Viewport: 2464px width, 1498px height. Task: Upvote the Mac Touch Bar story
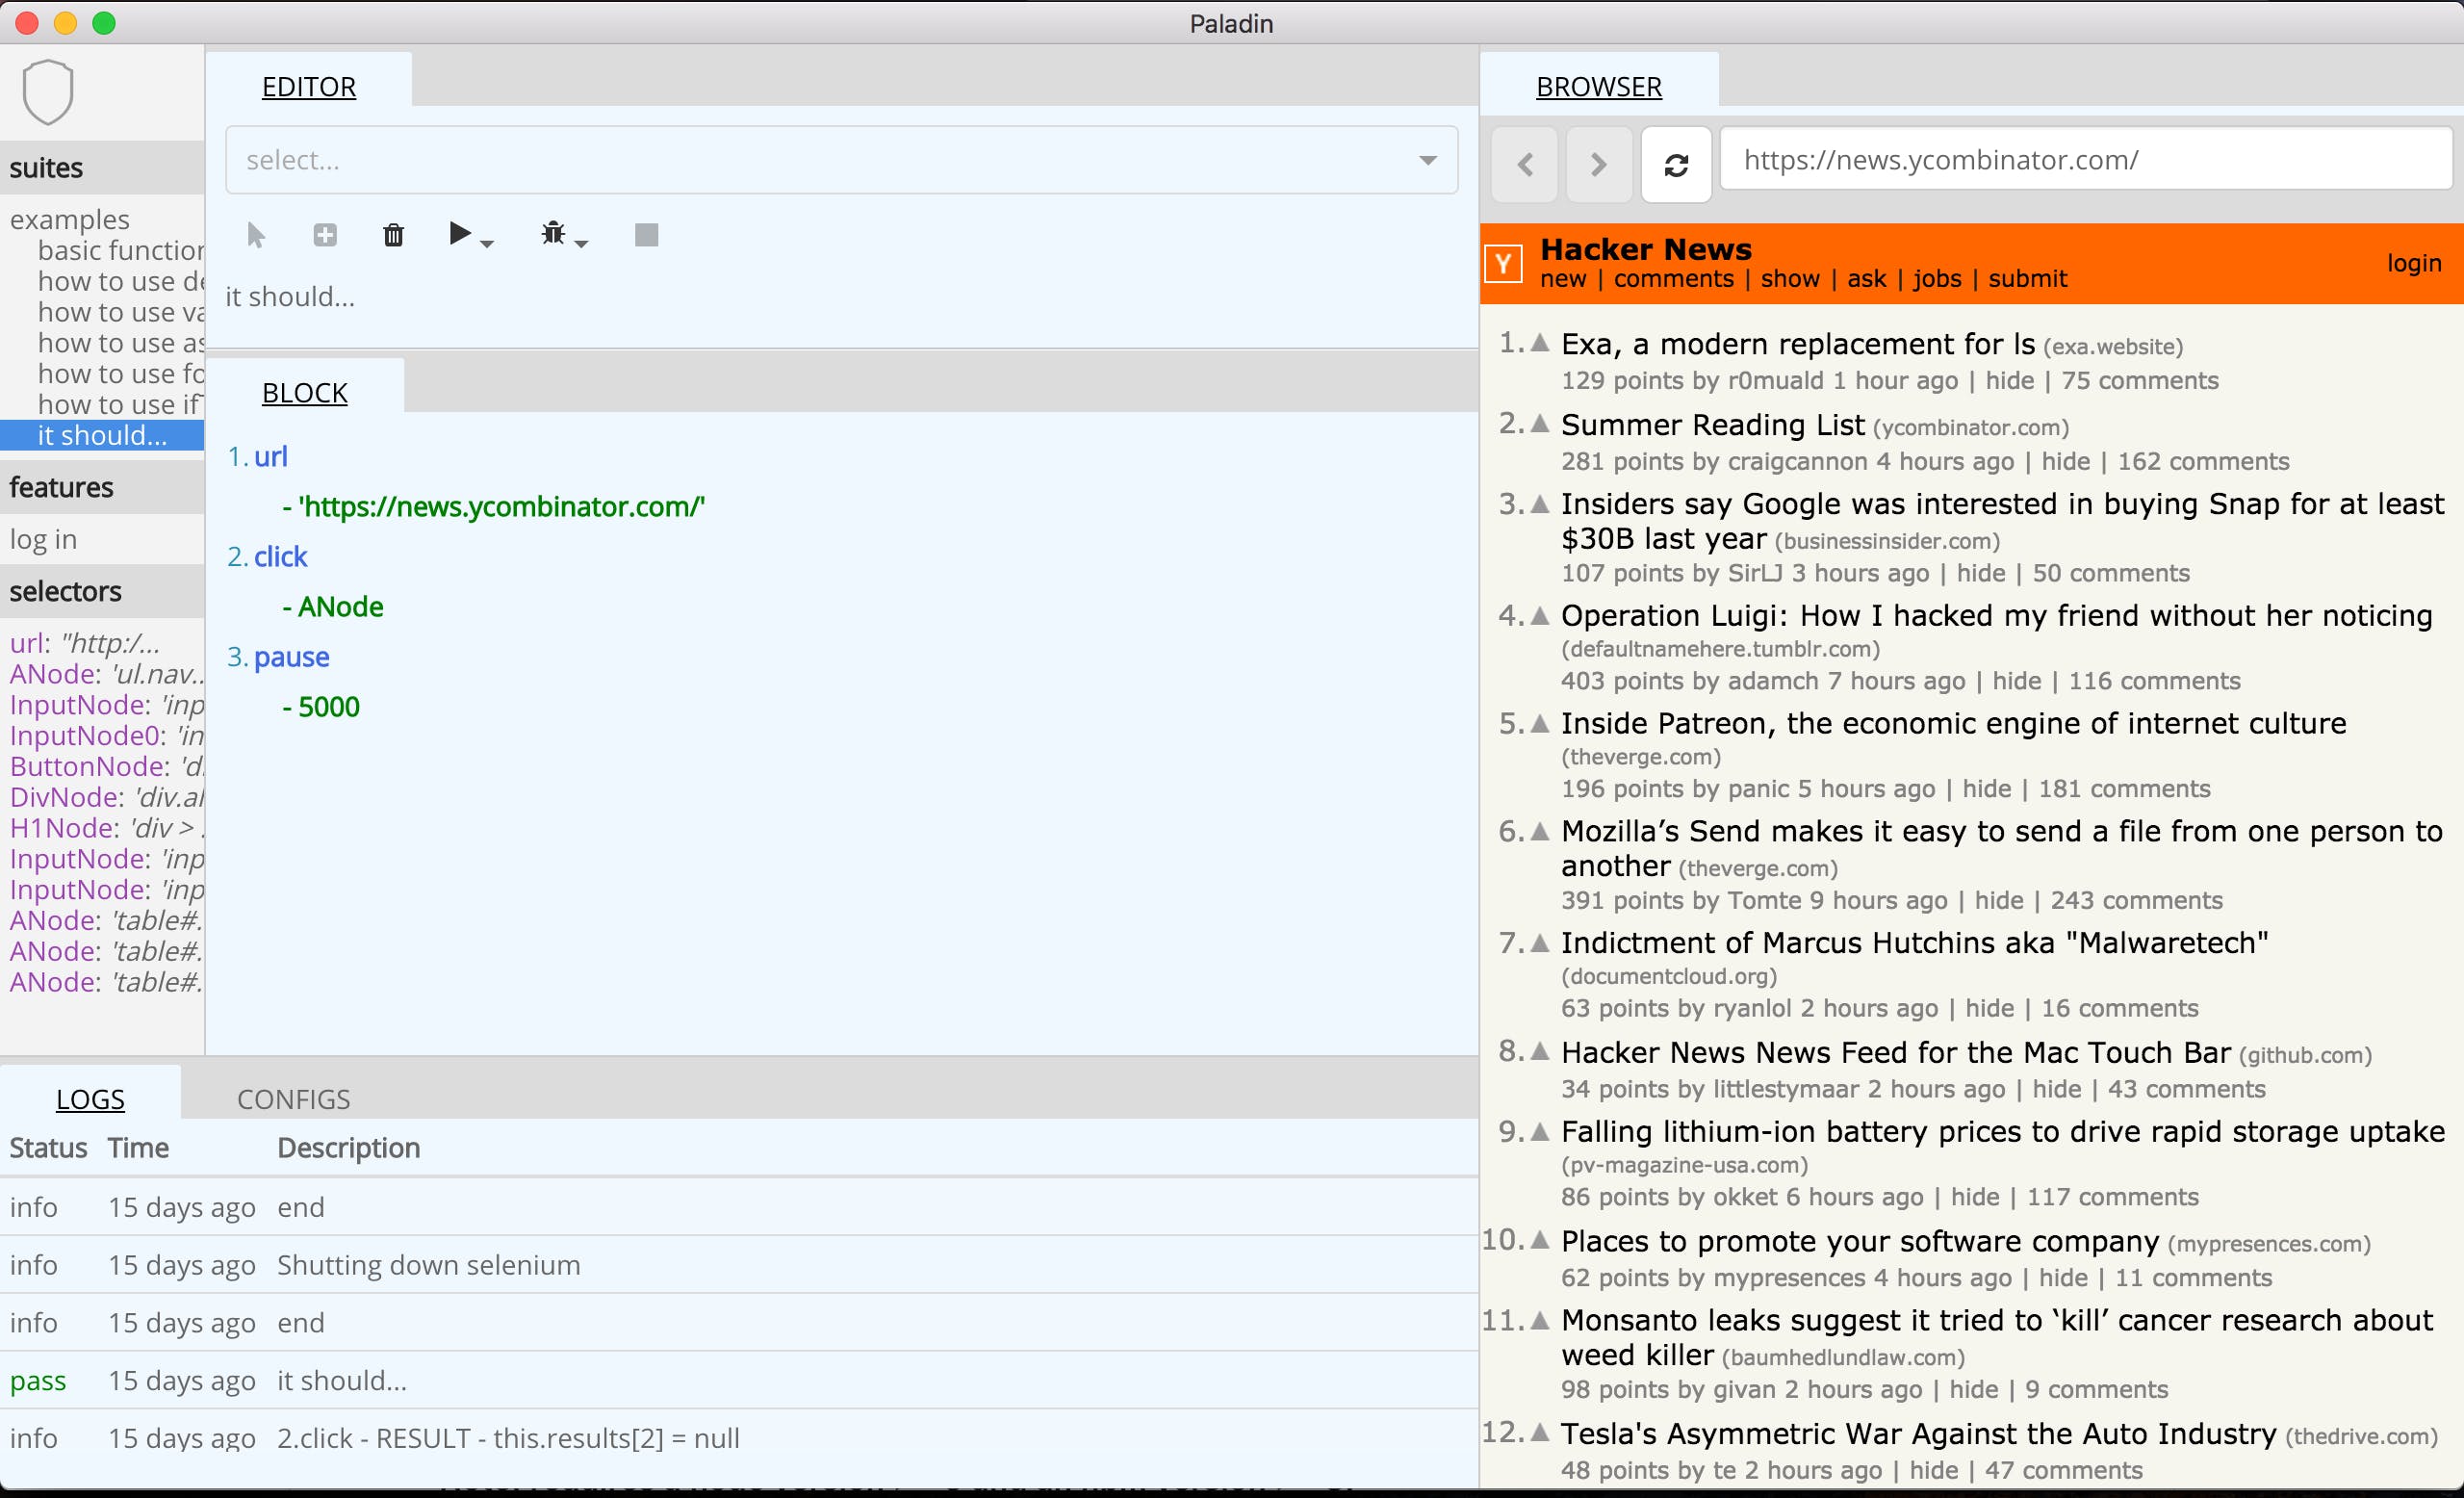click(x=1540, y=1051)
